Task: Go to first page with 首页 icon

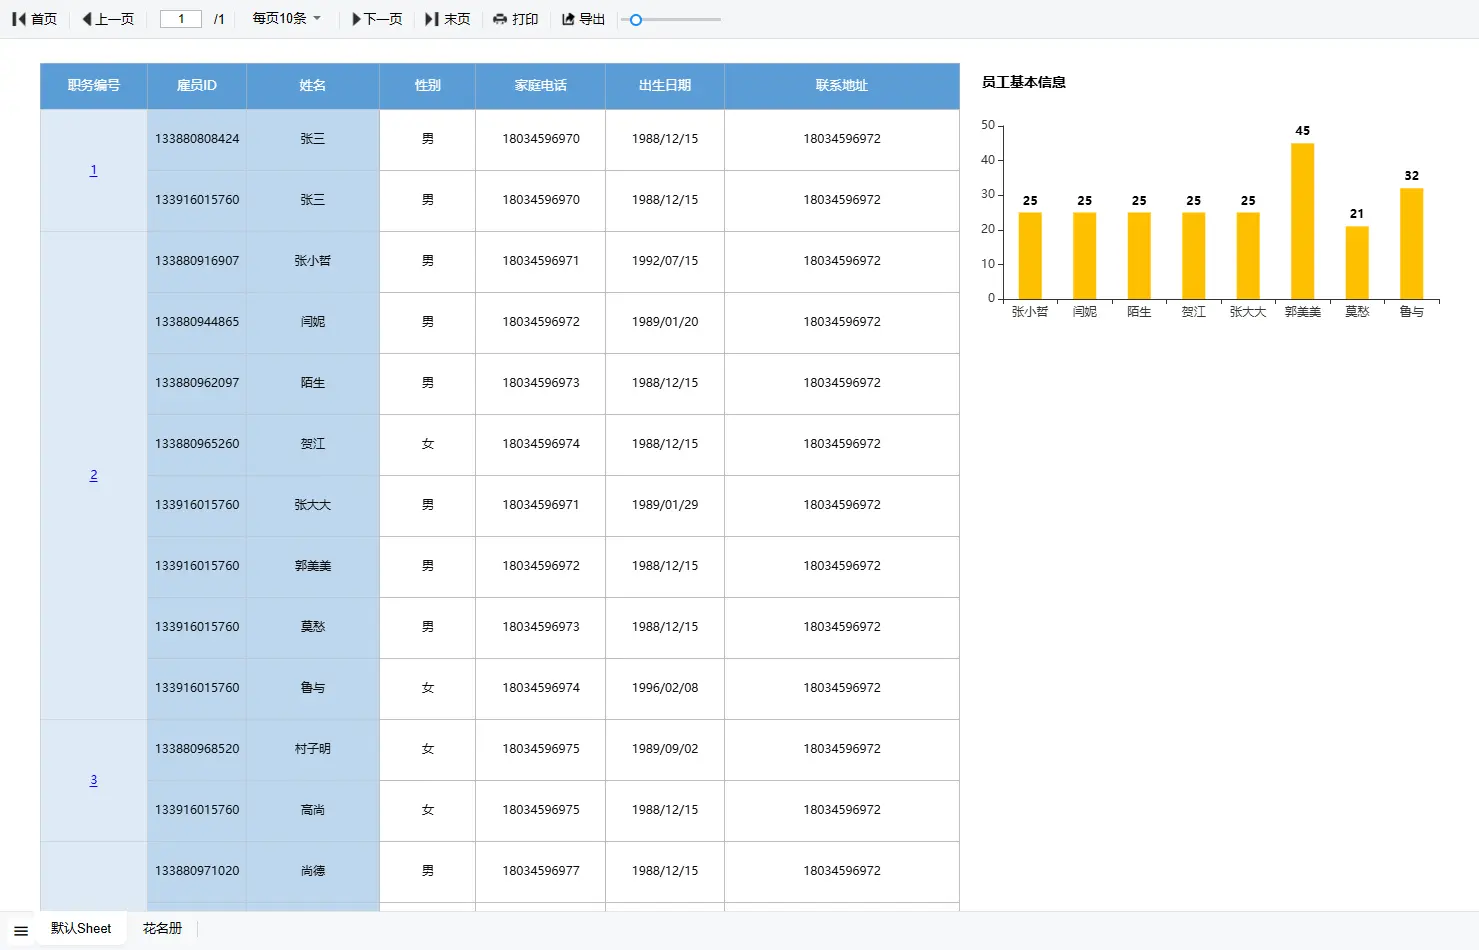Action: (x=19, y=19)
